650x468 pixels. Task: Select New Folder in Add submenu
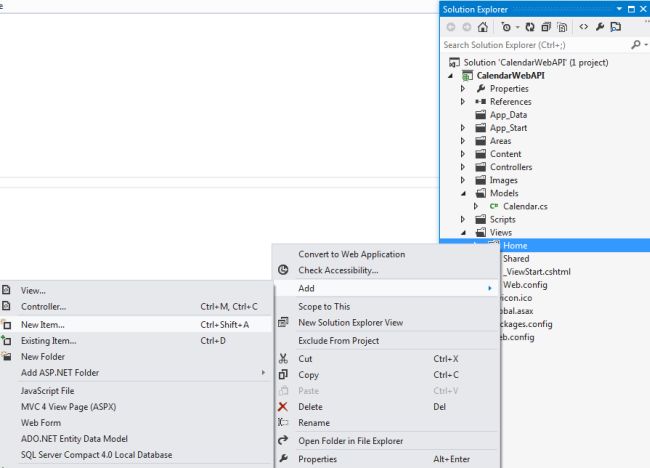[136, 356]
